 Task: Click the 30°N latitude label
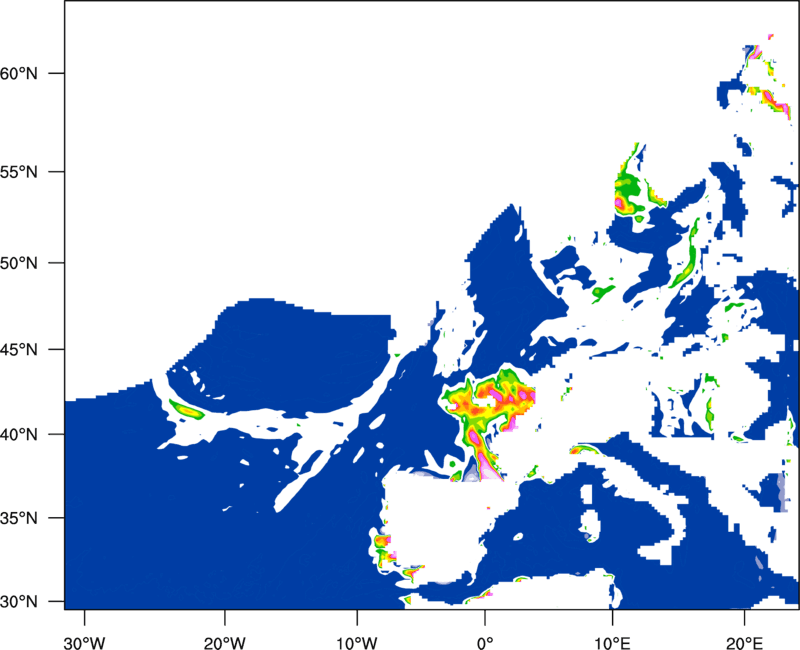coord(19,602)
